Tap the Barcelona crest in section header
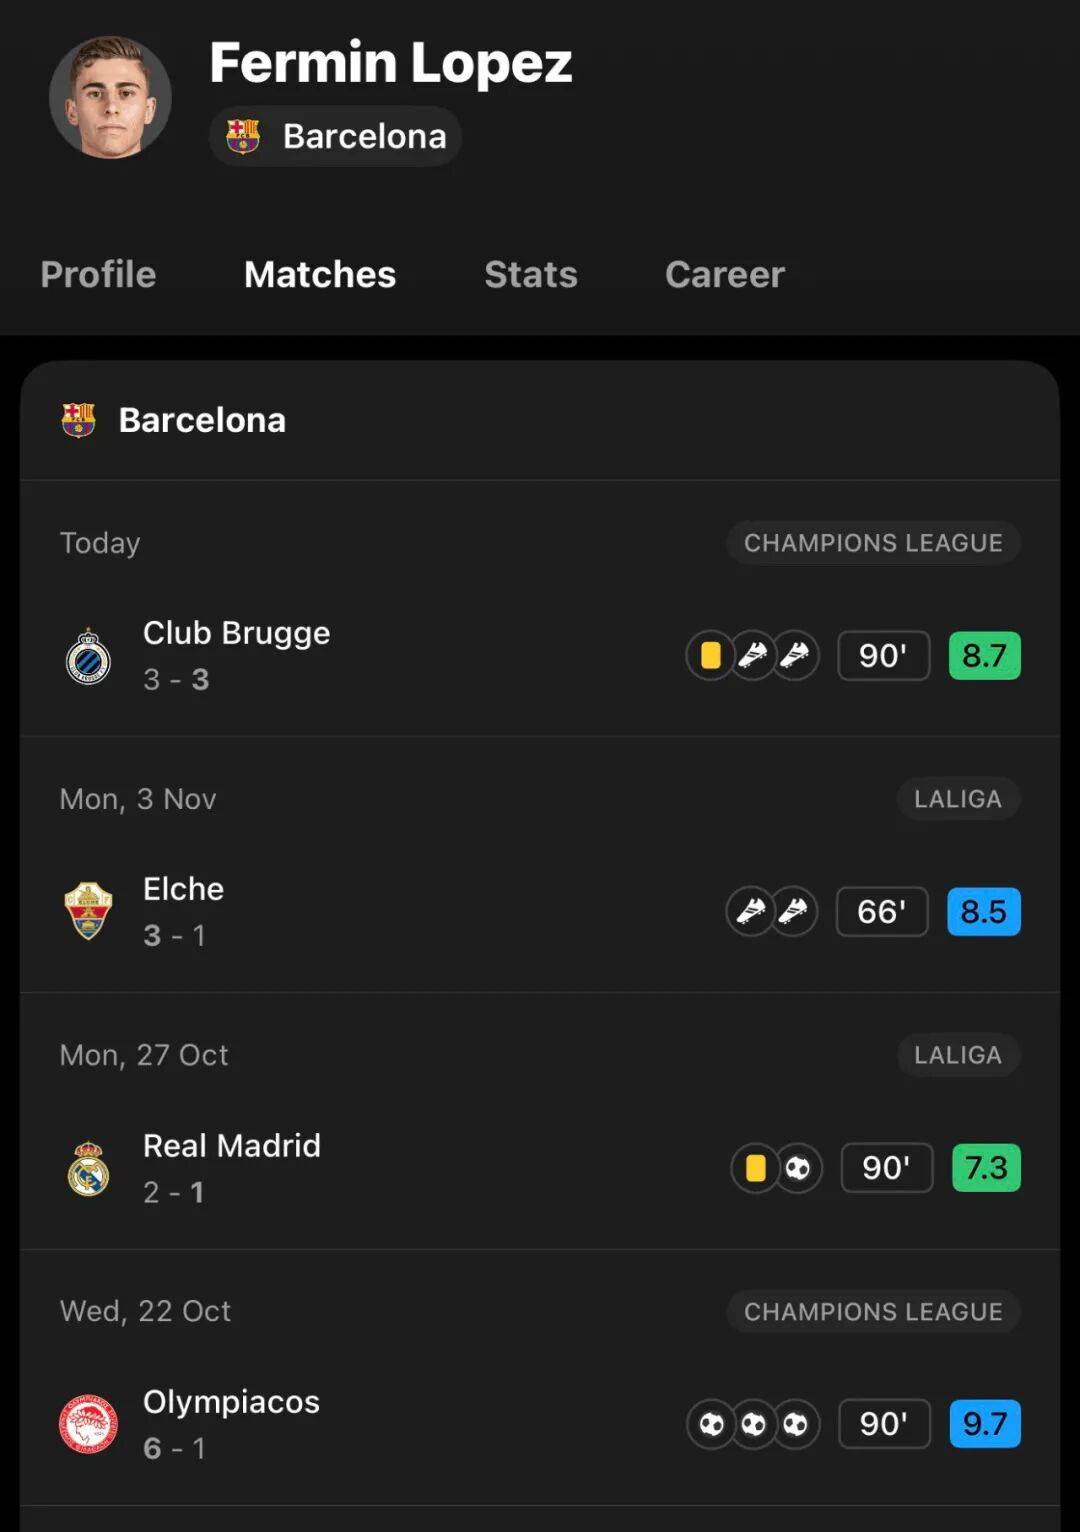This screenshot has height=1532, width=1080. pos(78,420)
